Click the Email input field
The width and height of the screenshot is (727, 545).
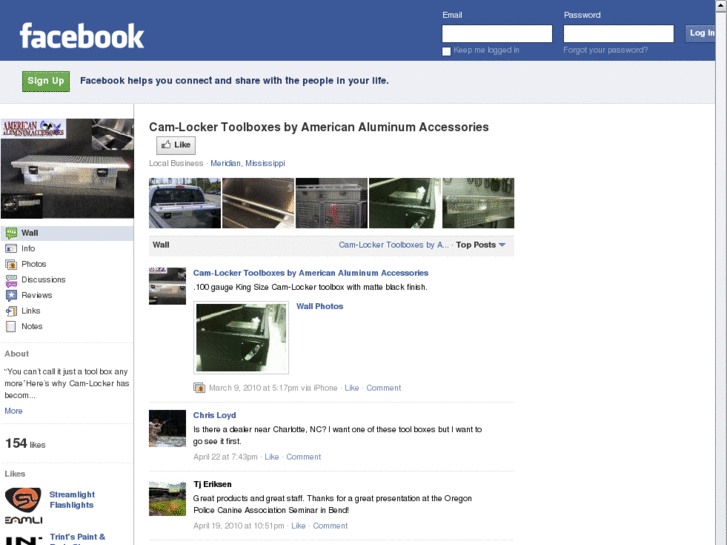(497, 33)
